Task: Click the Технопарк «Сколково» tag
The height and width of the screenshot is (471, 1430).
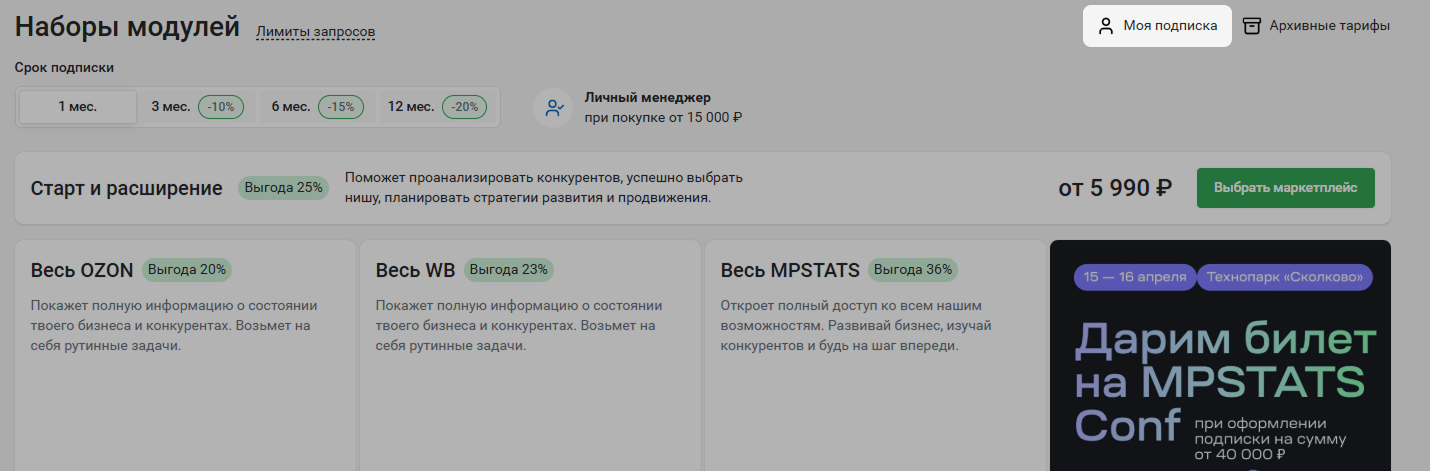Action: click(x=1285, y=277)
